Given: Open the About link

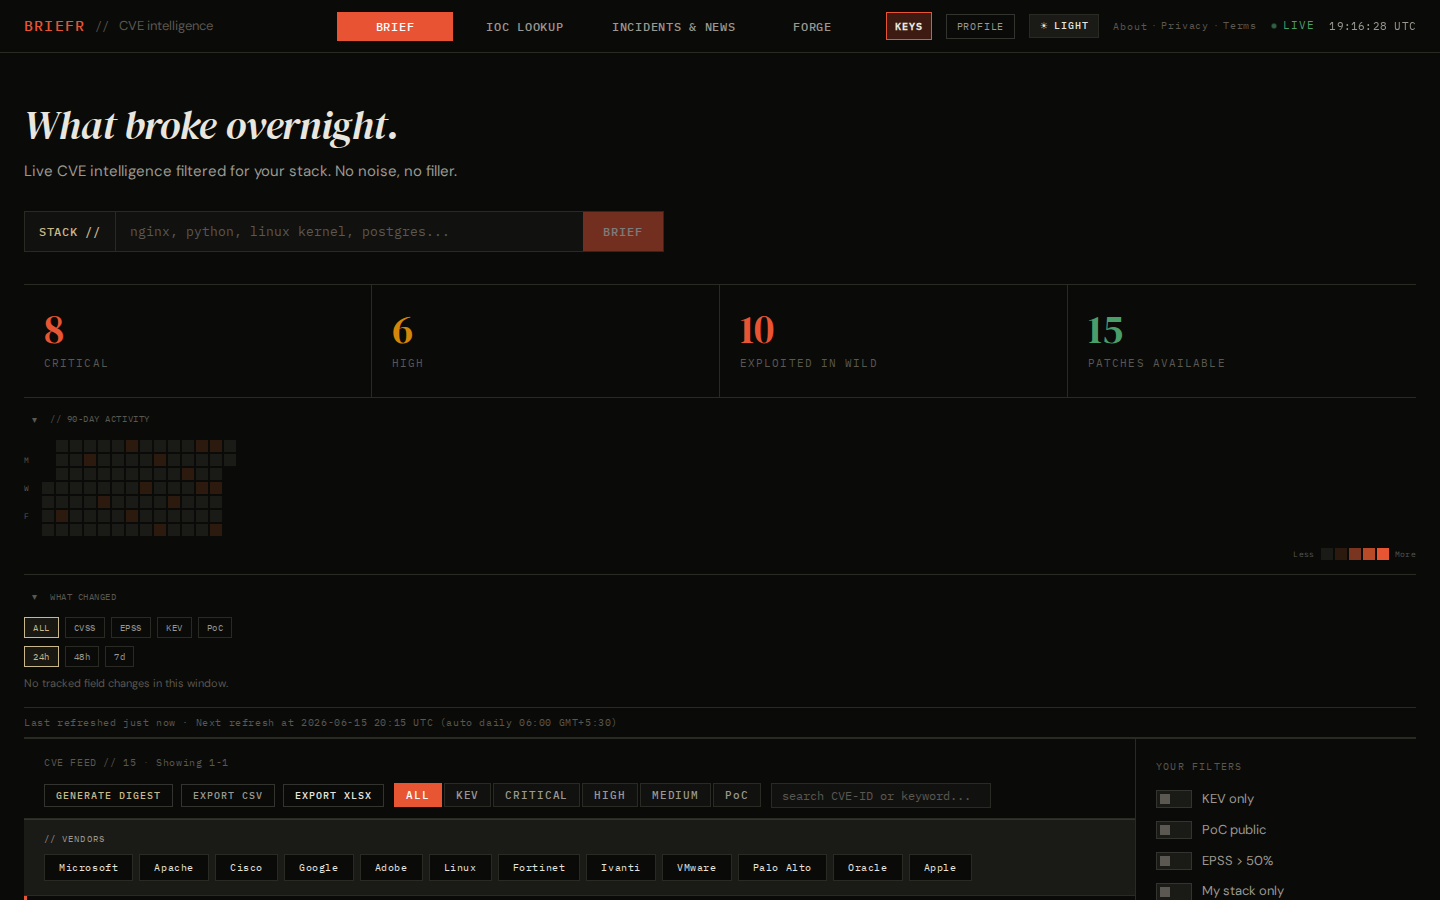Looking at the screenshot, I should [x=1130, y=26].
